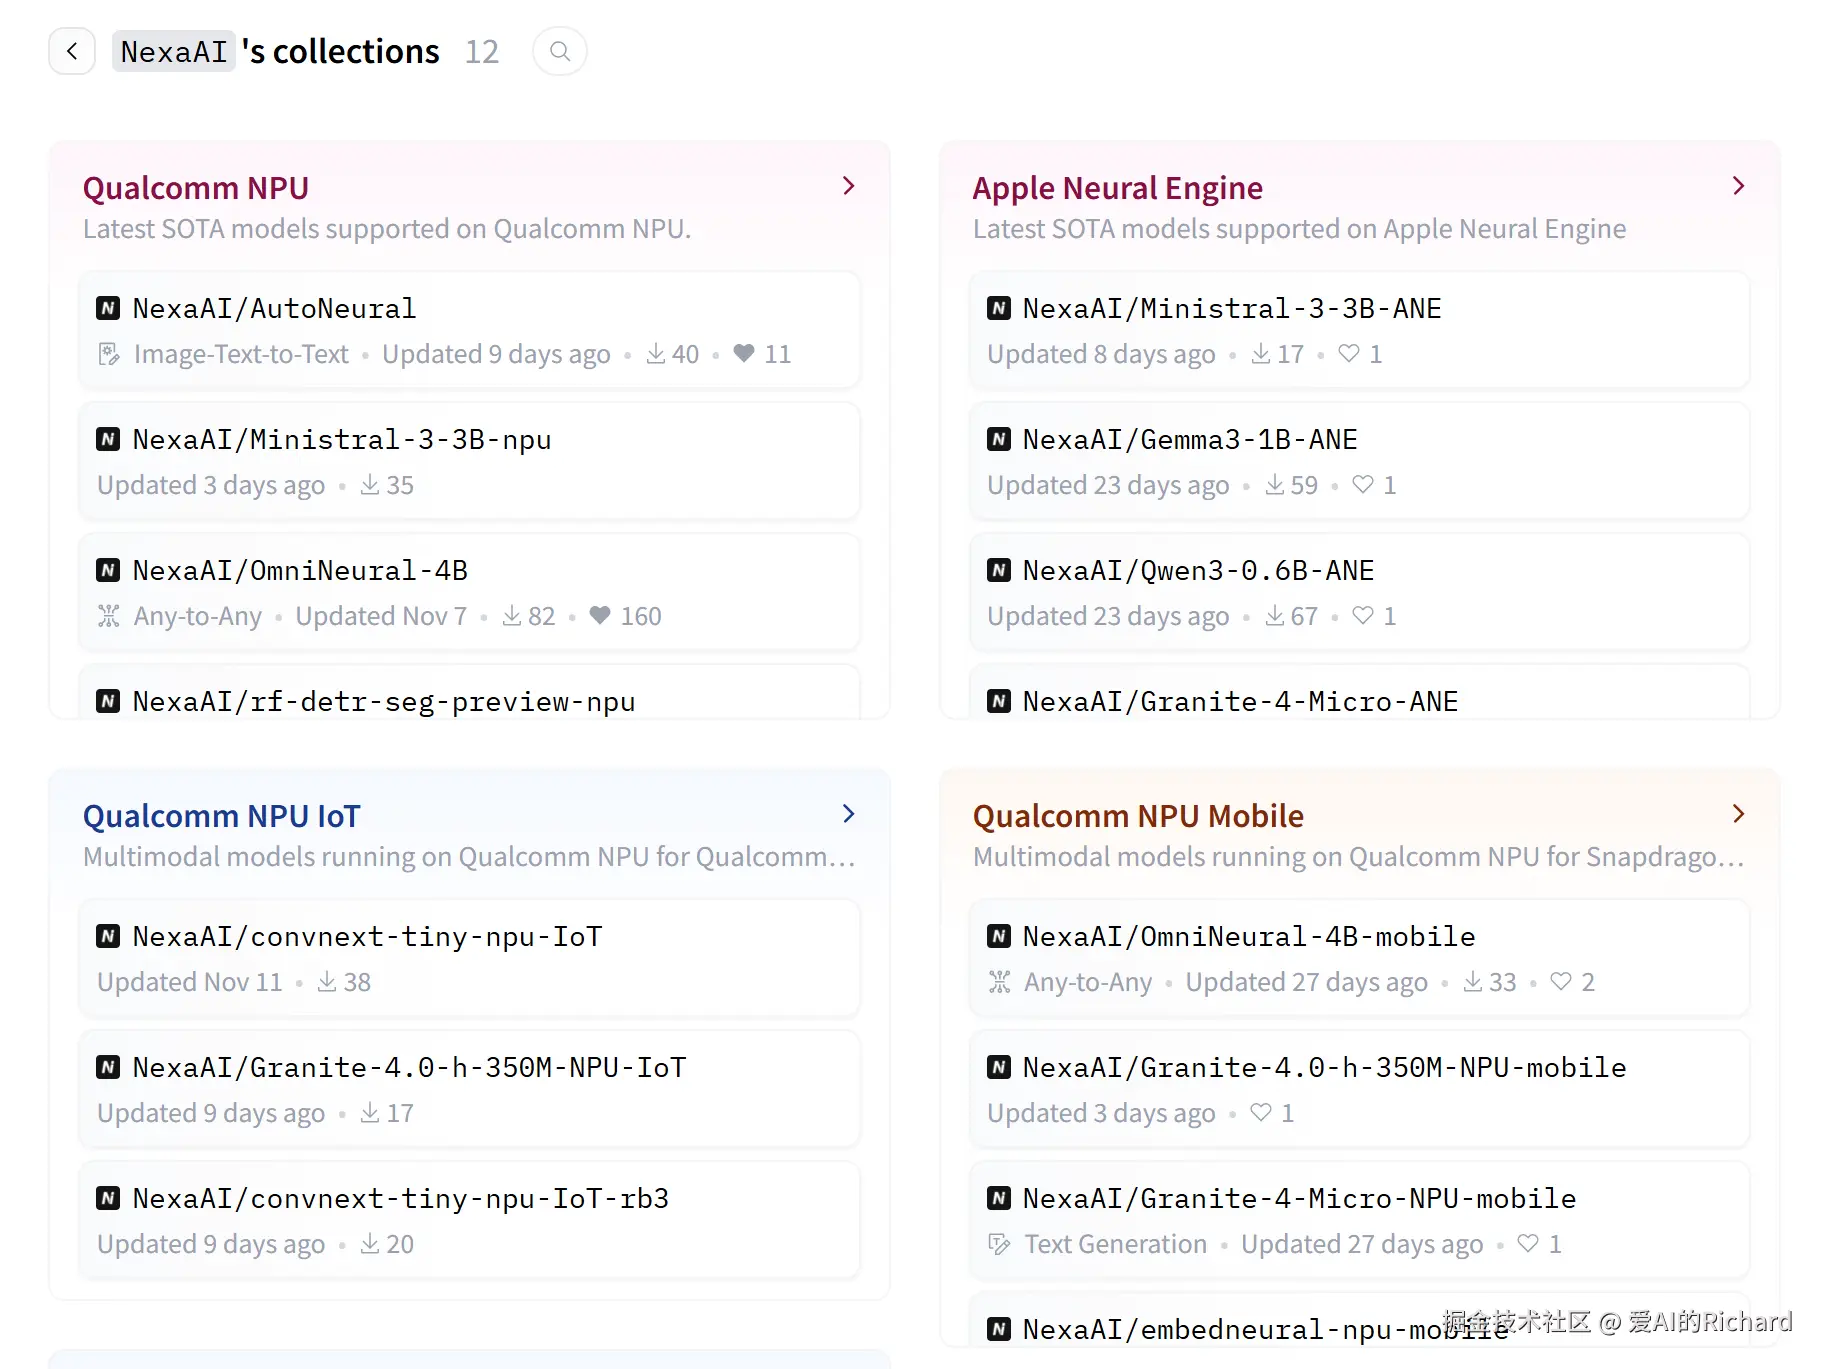1827x1369 pixels.
Task: Open the NexaAI/Ministral-3-3B-ANE model card
Action: point(1231,309)
